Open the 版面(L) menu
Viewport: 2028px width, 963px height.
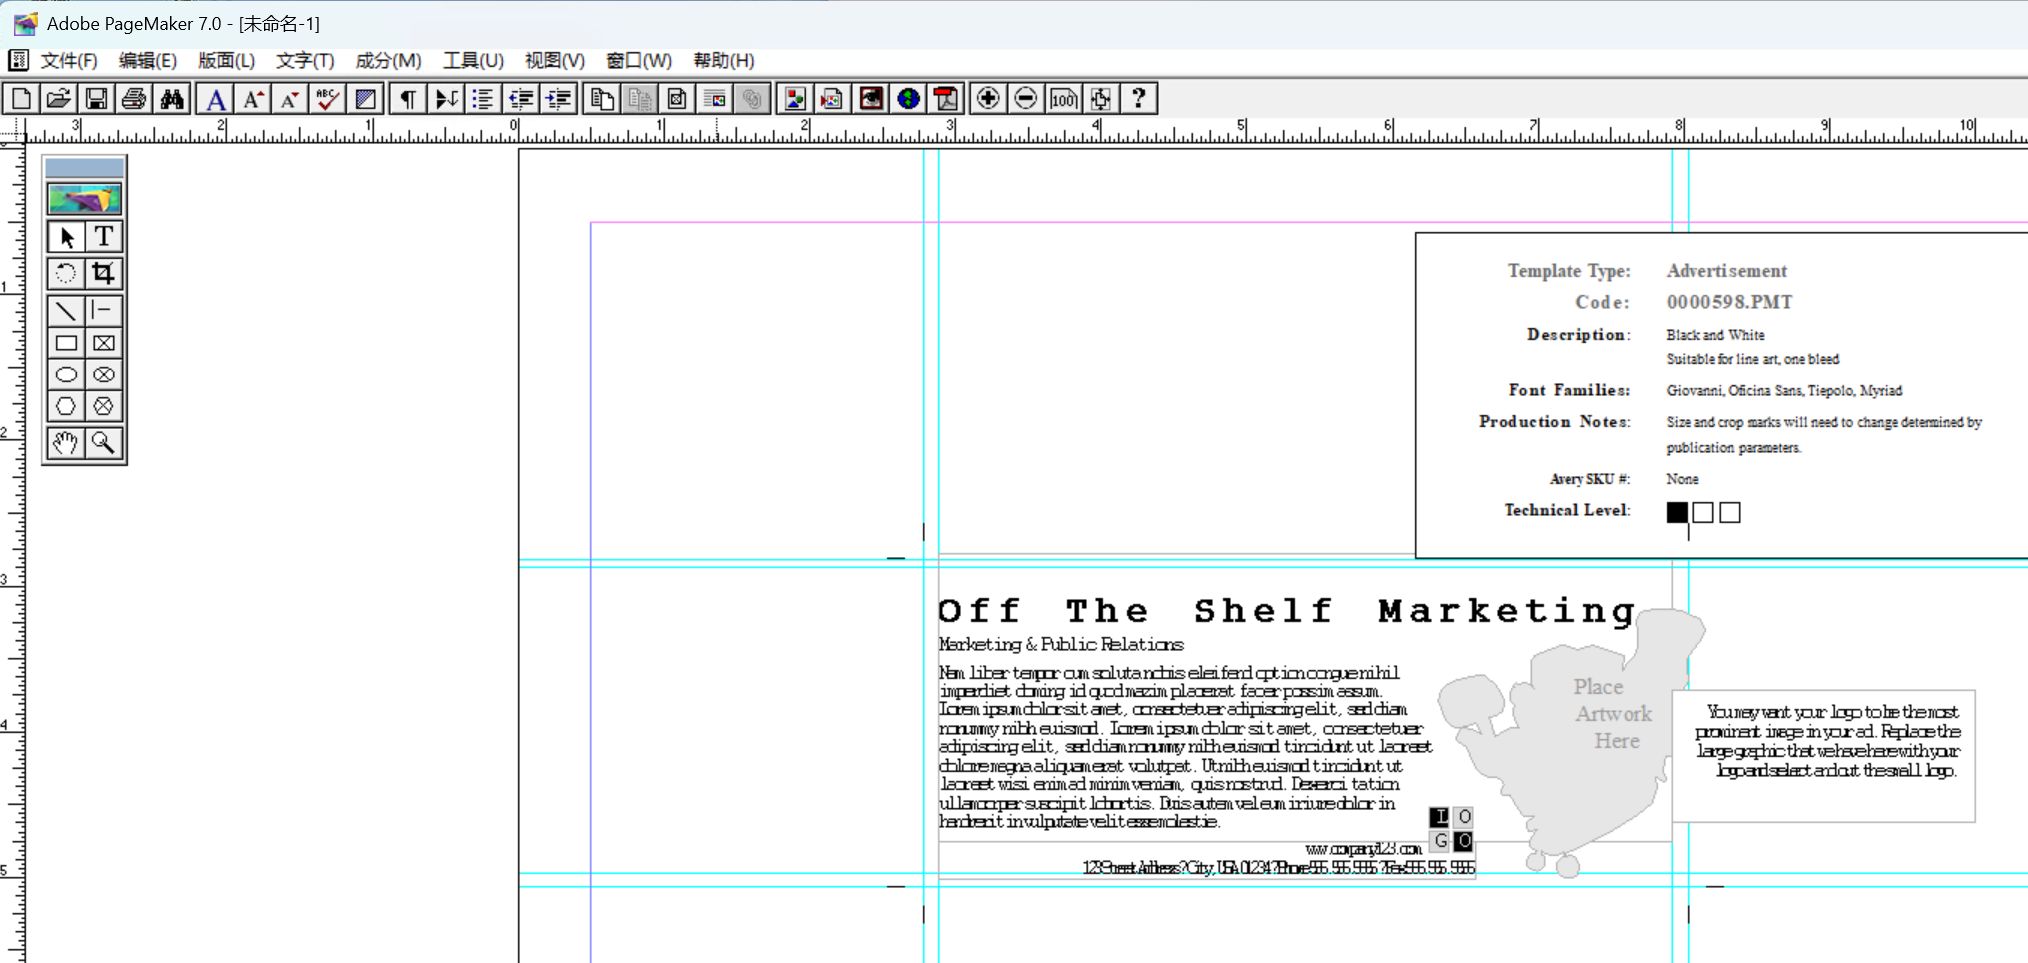click(x=227, y=61)
